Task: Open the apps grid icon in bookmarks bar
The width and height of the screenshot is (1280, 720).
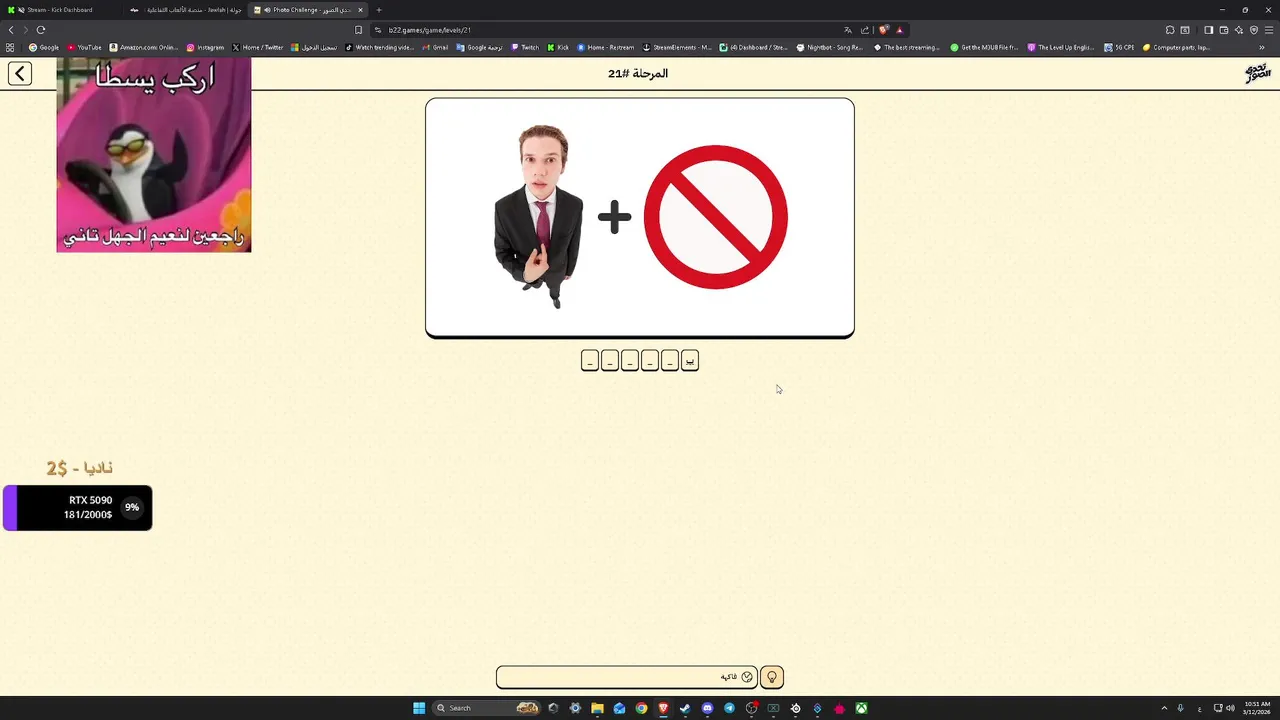Action: click(x=10, y=47)
